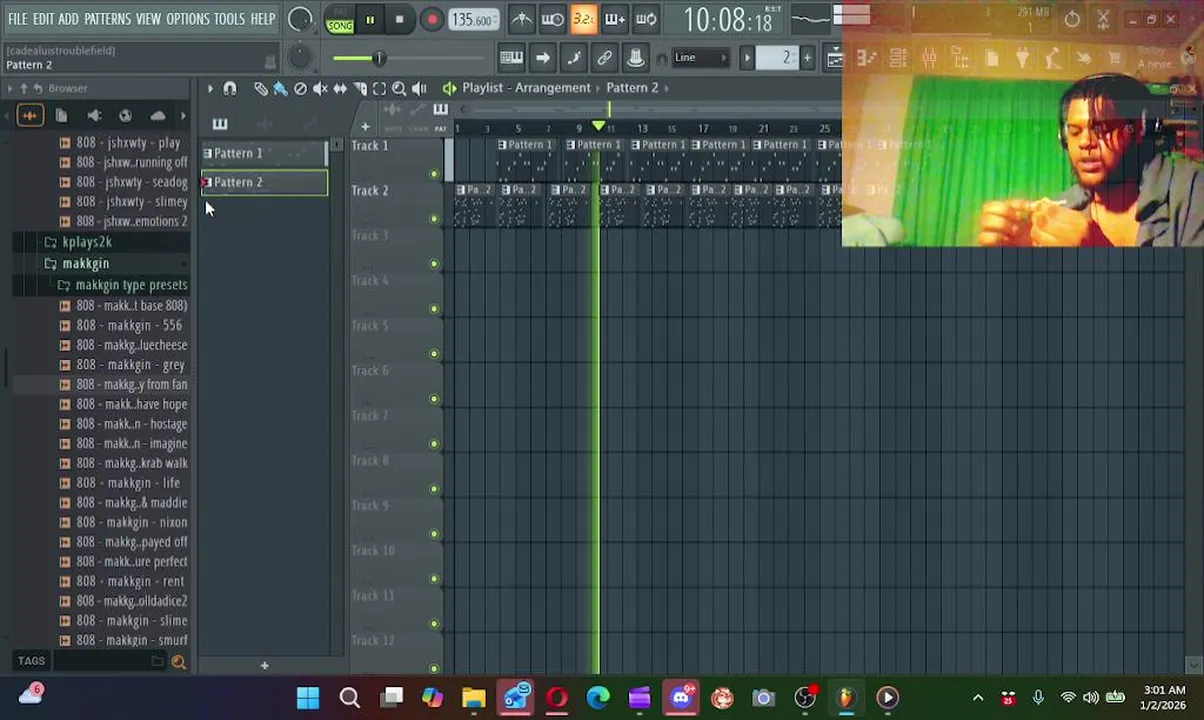Image resolution: width=1204 pixels, height=720 pixels.
Task: Mute Track 9 via its green light
Action: pyautogui.click(x=434, y=534)
